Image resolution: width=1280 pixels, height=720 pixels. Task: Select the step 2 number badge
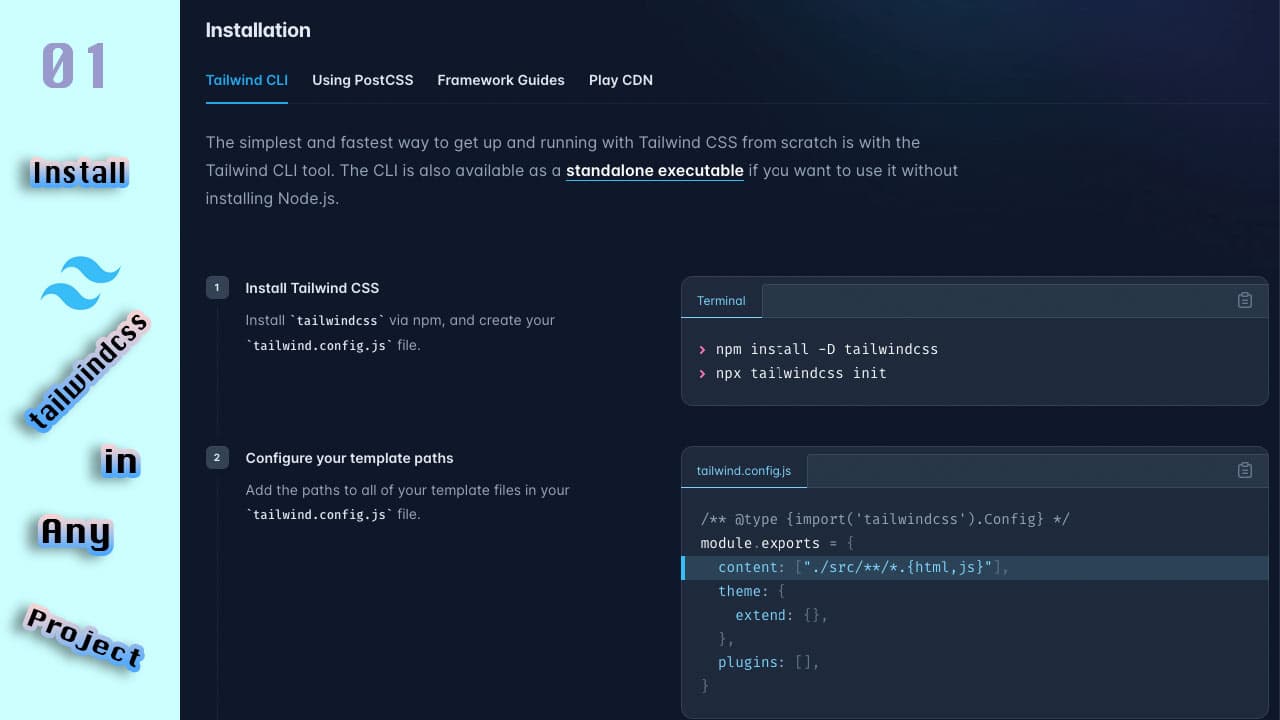[x=217, y=457]
